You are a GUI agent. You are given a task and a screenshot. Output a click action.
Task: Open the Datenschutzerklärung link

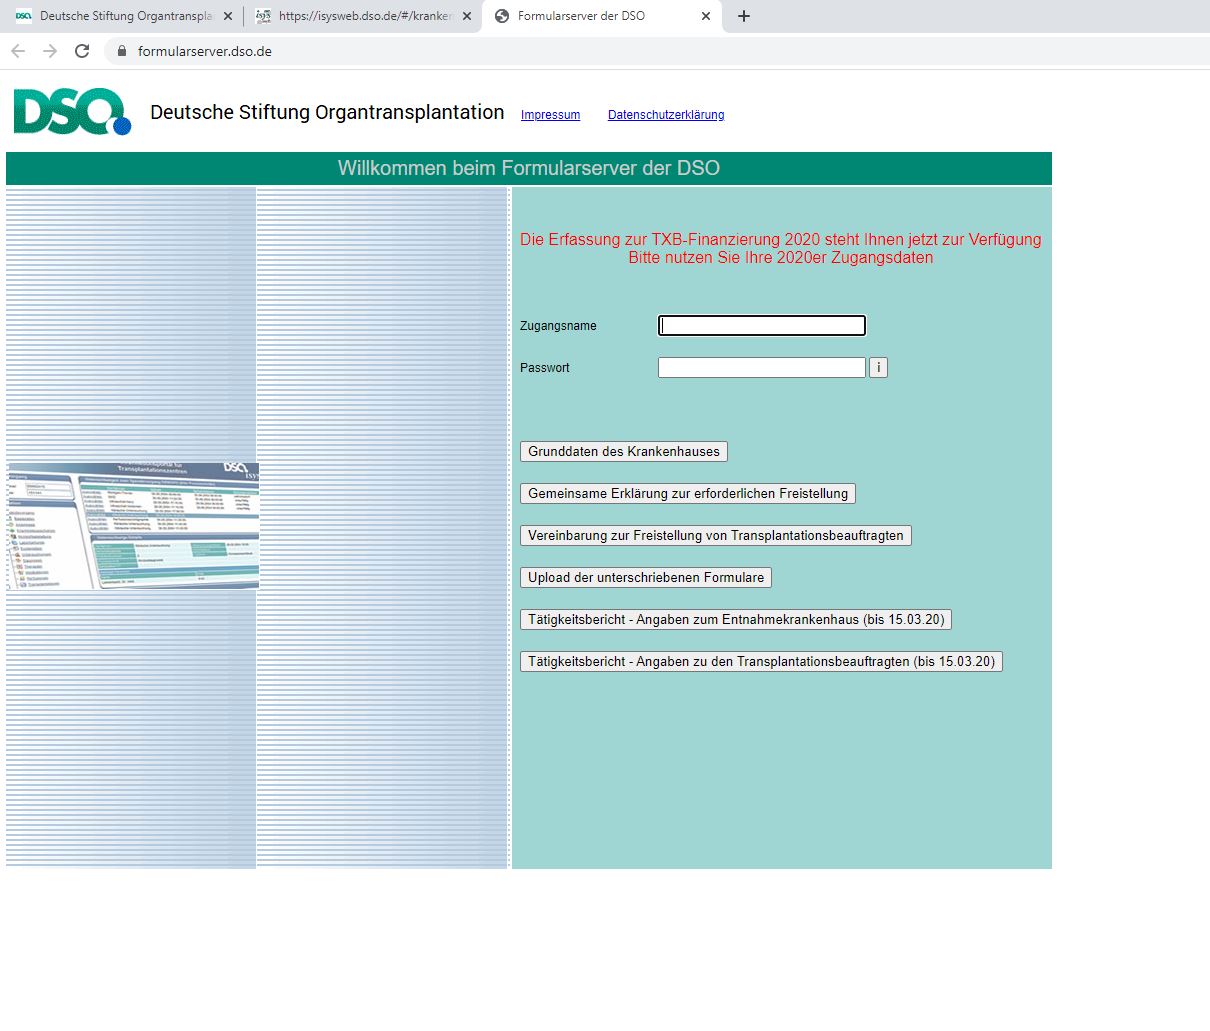(666, 115)
